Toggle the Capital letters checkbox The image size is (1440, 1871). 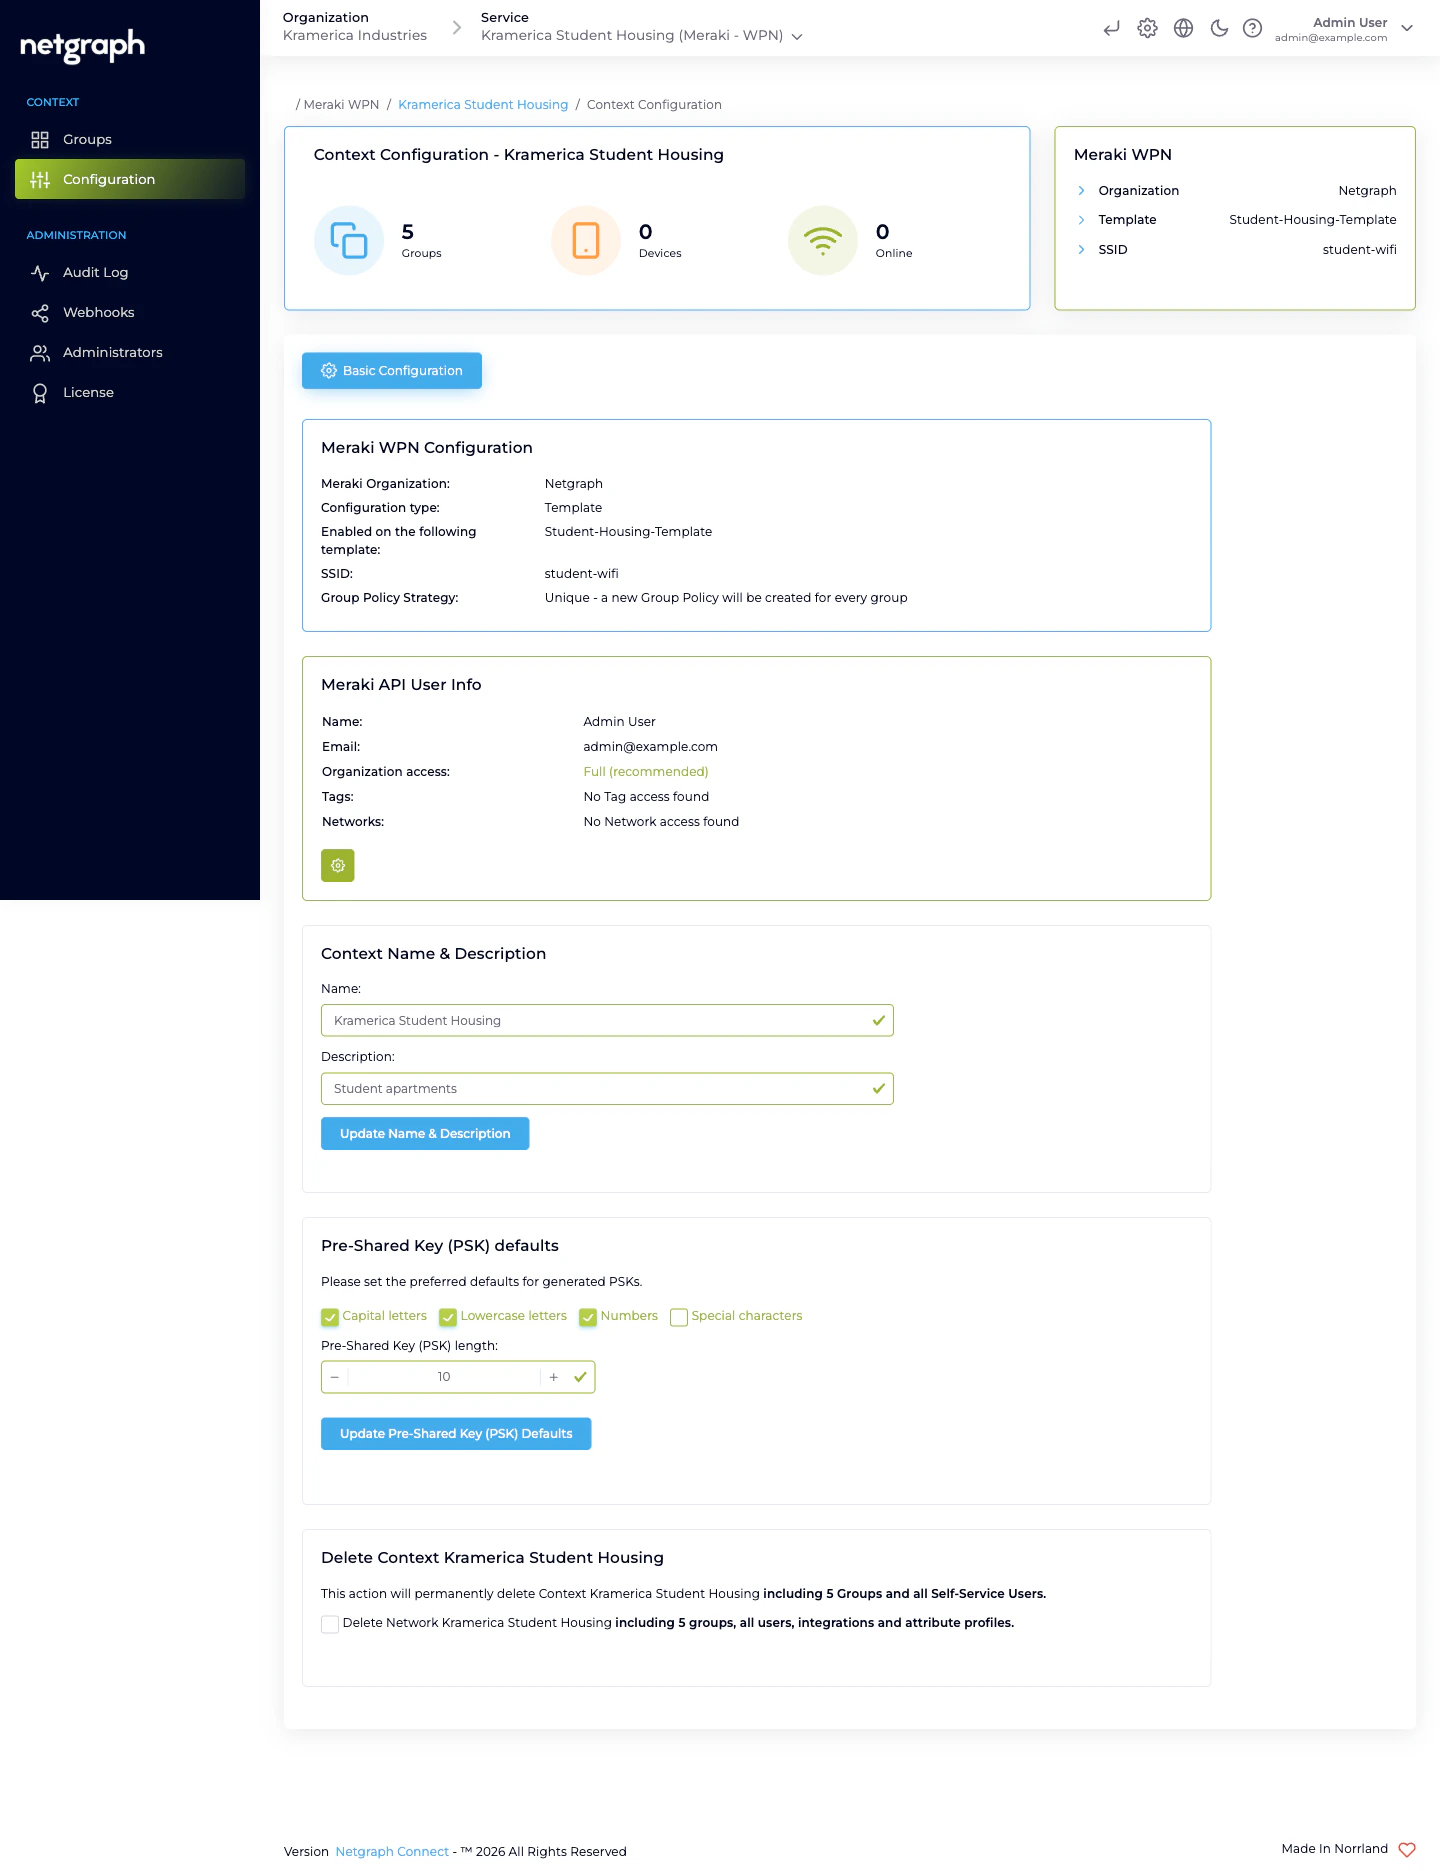pyautogui.click(x=330, y=1317)
